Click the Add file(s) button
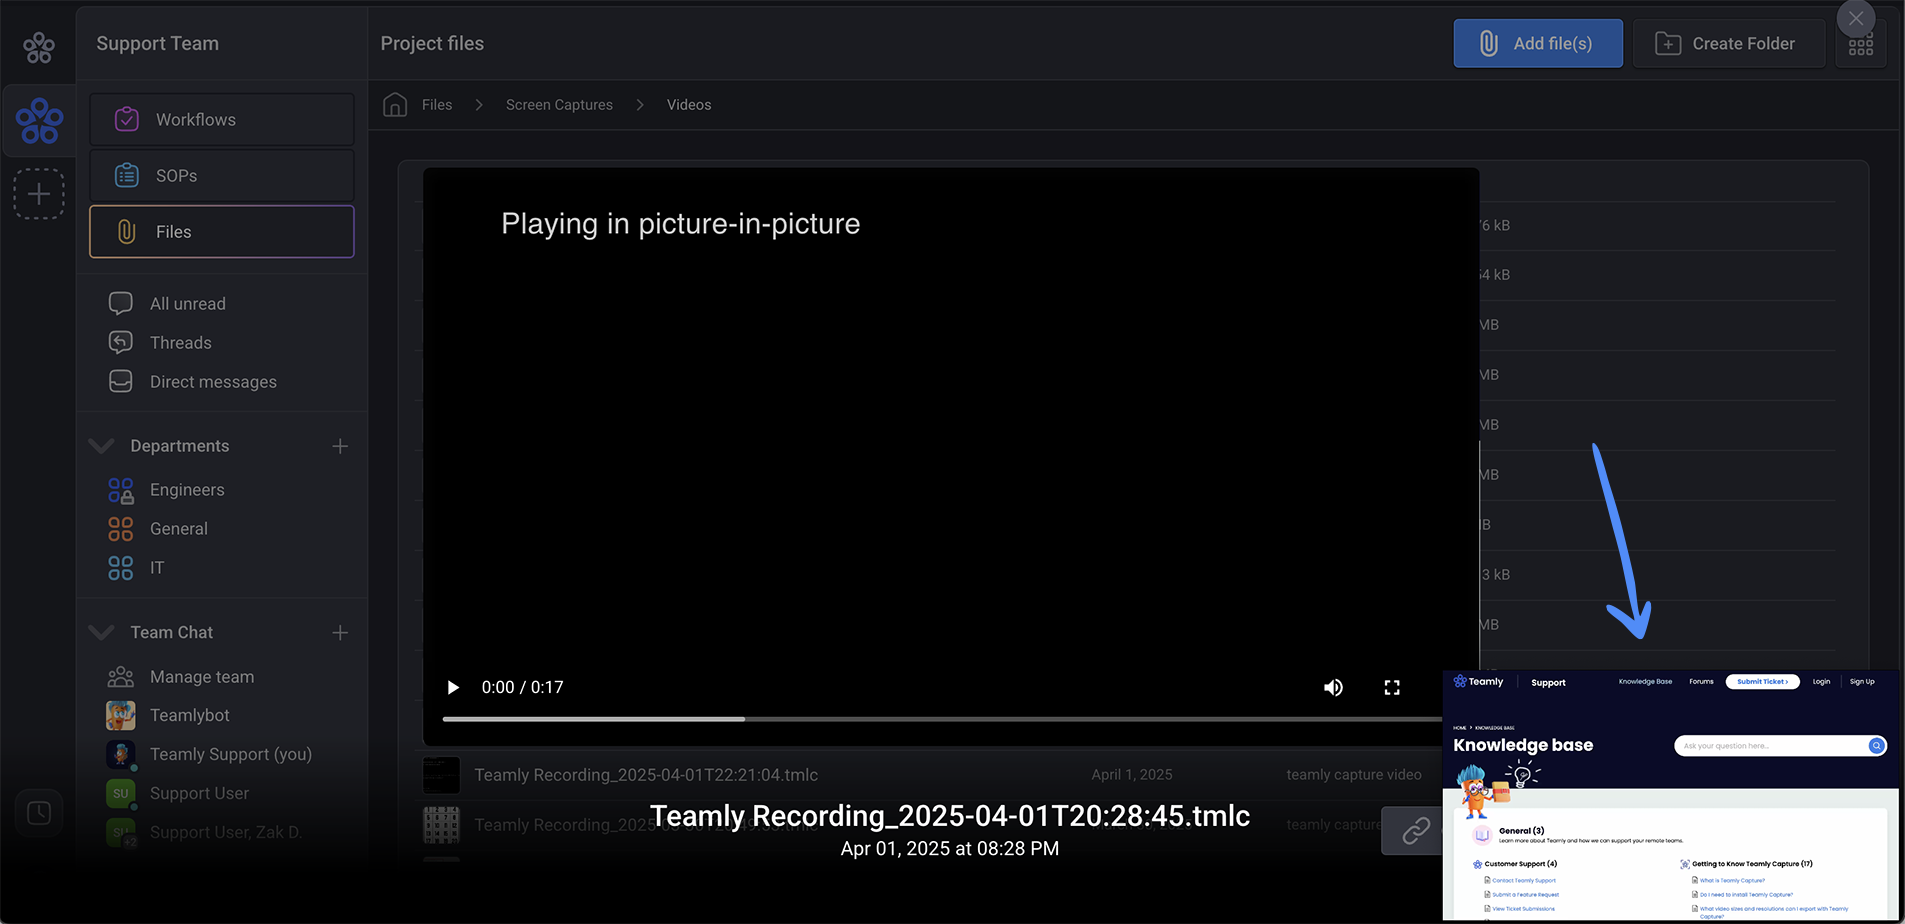Image resolution: width=1905 pixels, height=924 pixels. (1538, 44)
